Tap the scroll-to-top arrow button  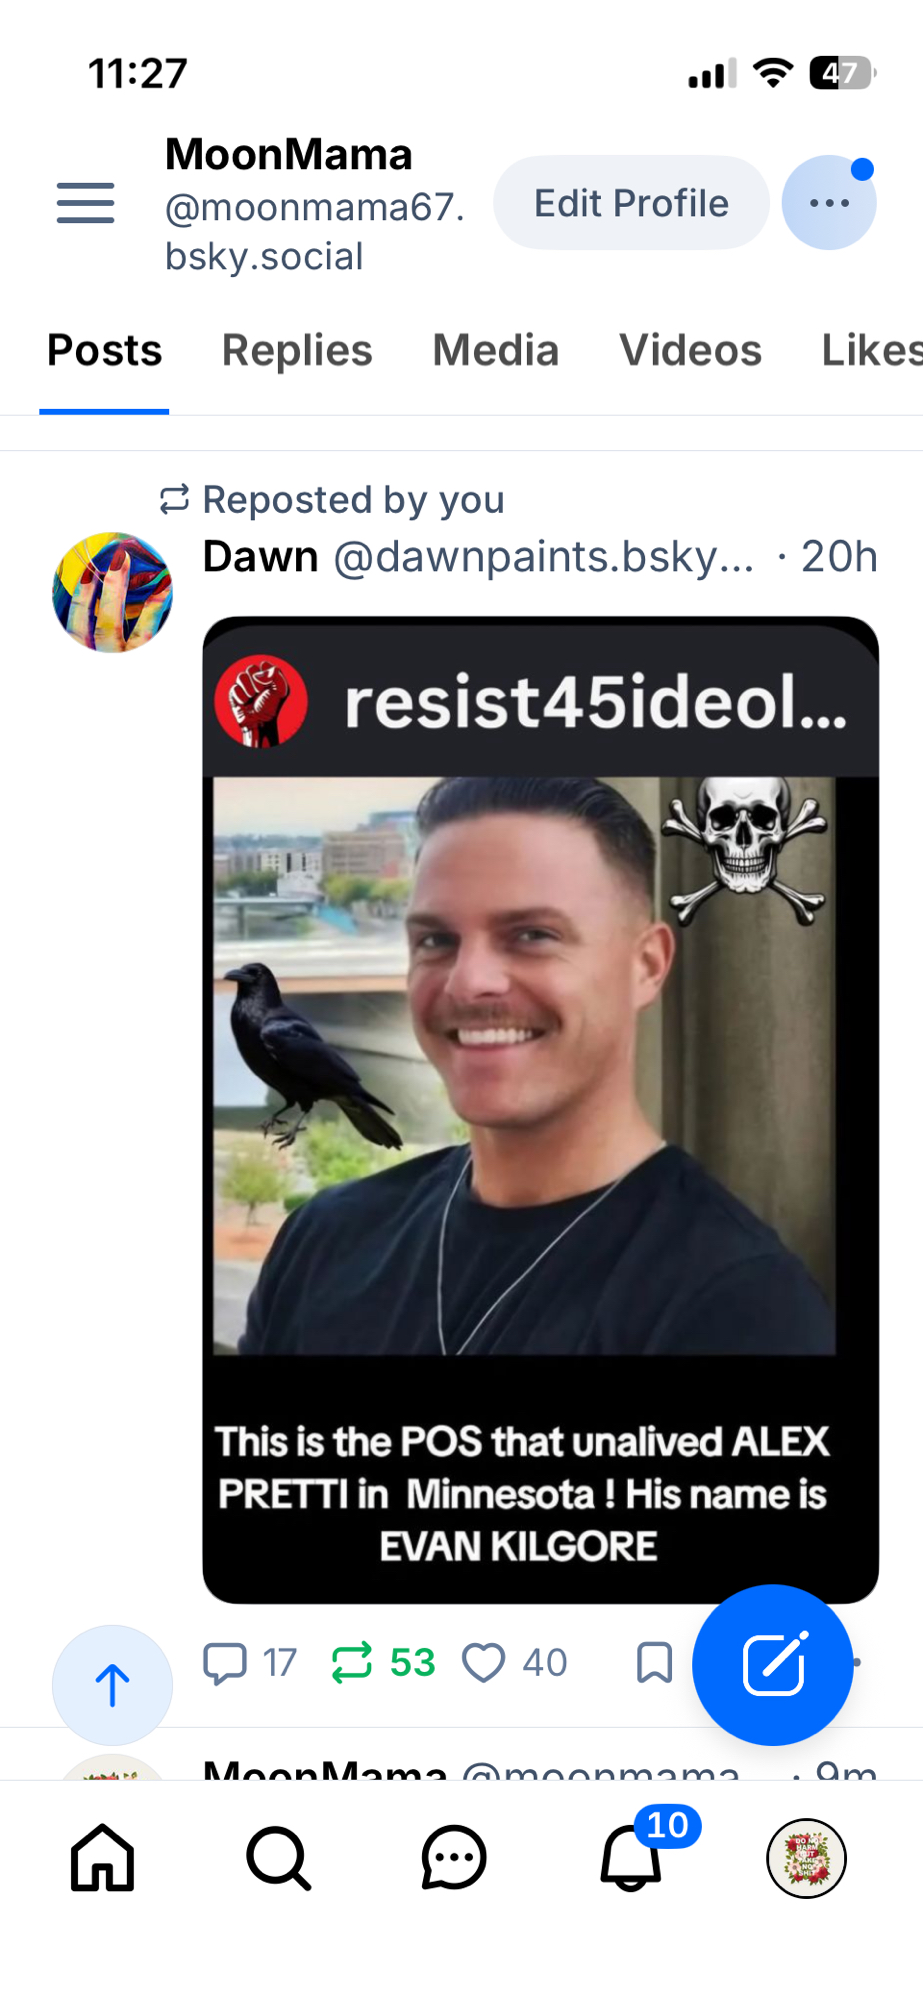click(112, 1685)
